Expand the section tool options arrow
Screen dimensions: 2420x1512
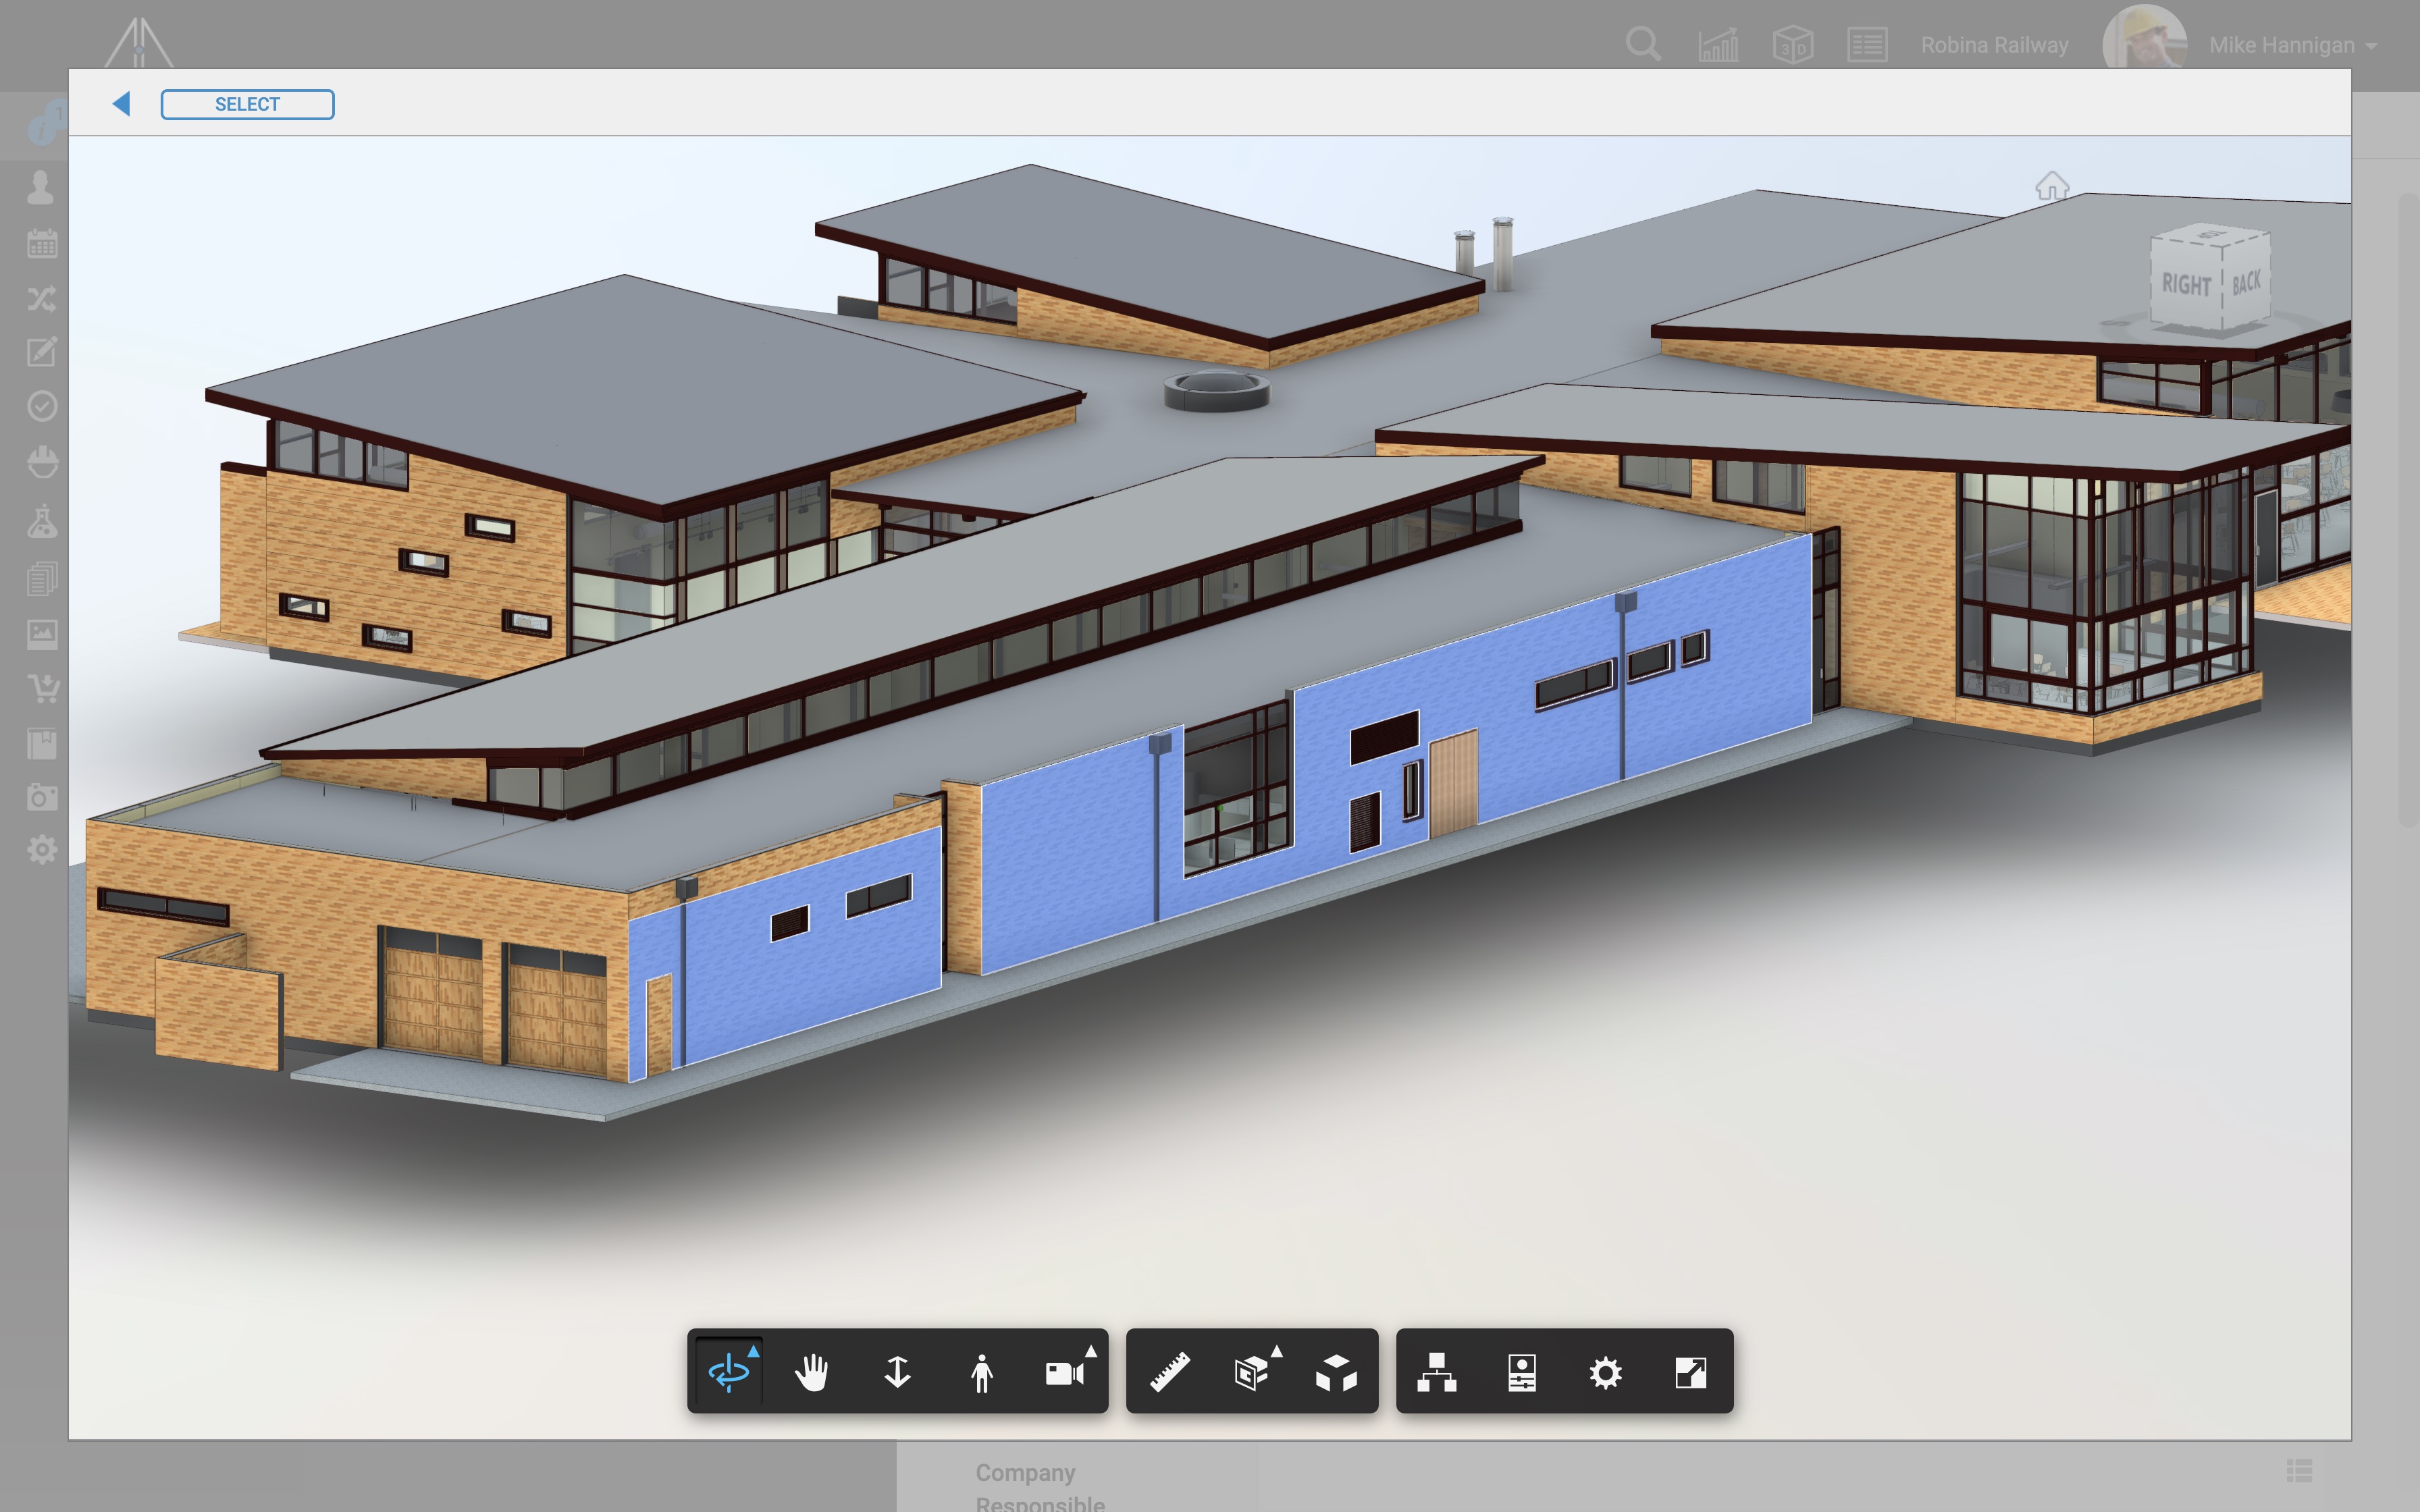(x=1276, y=1351)
